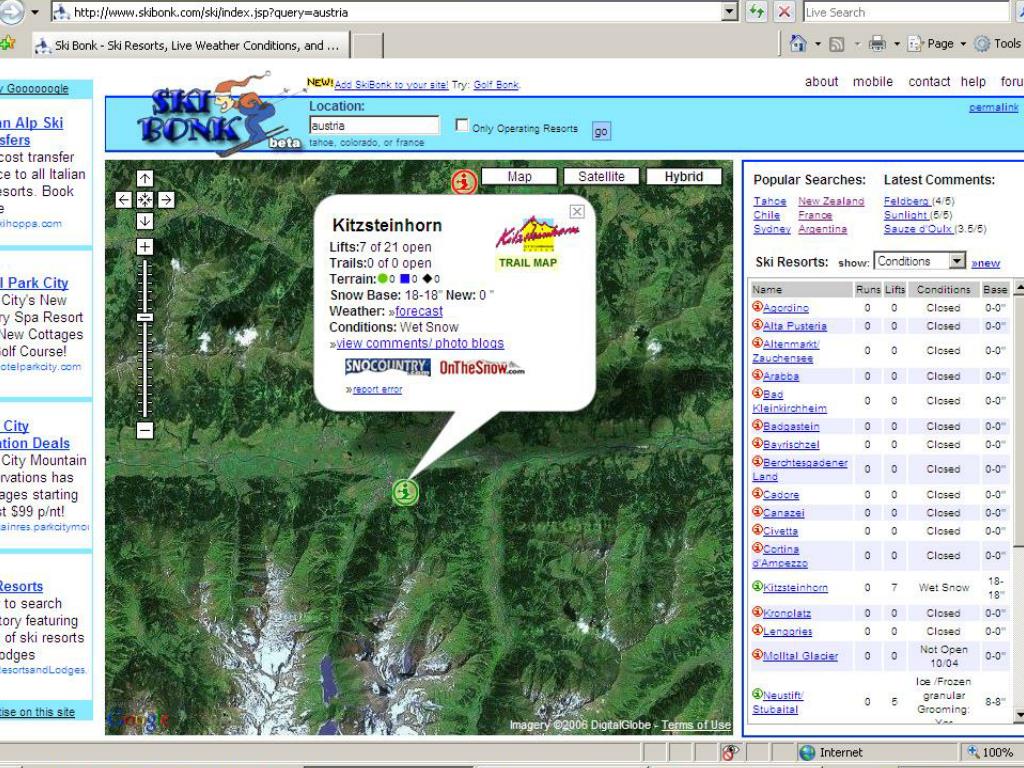Click the Favorites star icon
Viewport: 1024px width, 768px height.
point(8,44)
